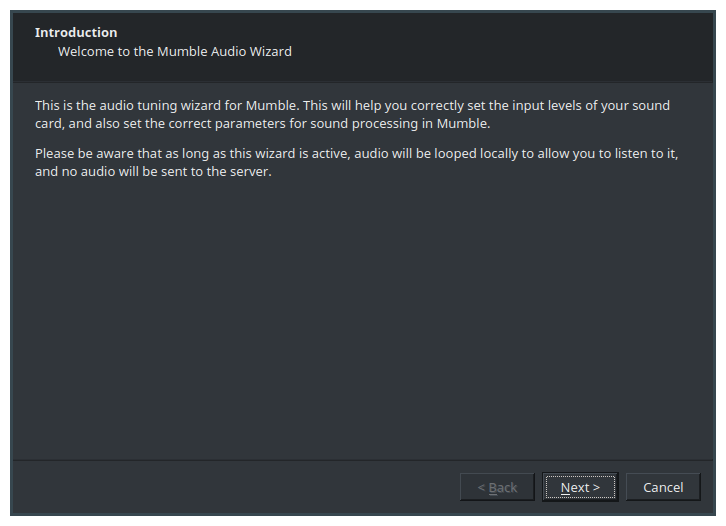Screen dimensions: 726x526
Task: Click the paragraph starting with This is the audio tuning wizard
Action: pyautogui.click(x=352, y=114)
